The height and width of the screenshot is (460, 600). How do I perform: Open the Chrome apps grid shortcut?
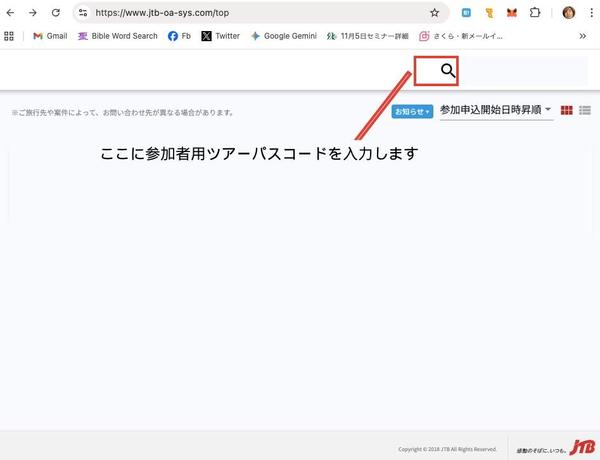[x=10, y=36]
